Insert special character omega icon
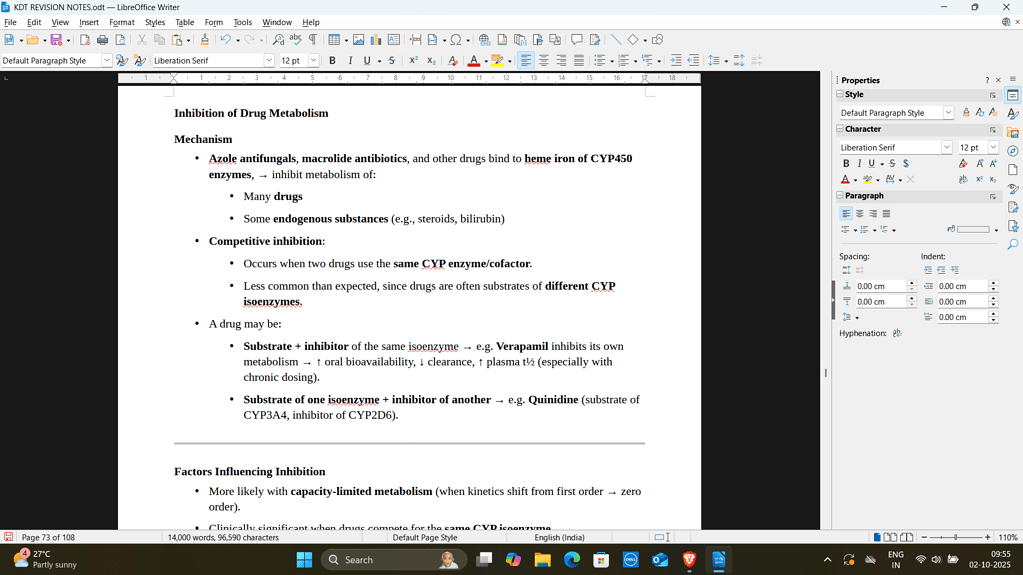Image resolution: width=1023 pixels, height=575 pixels. [x=456, y=40]
